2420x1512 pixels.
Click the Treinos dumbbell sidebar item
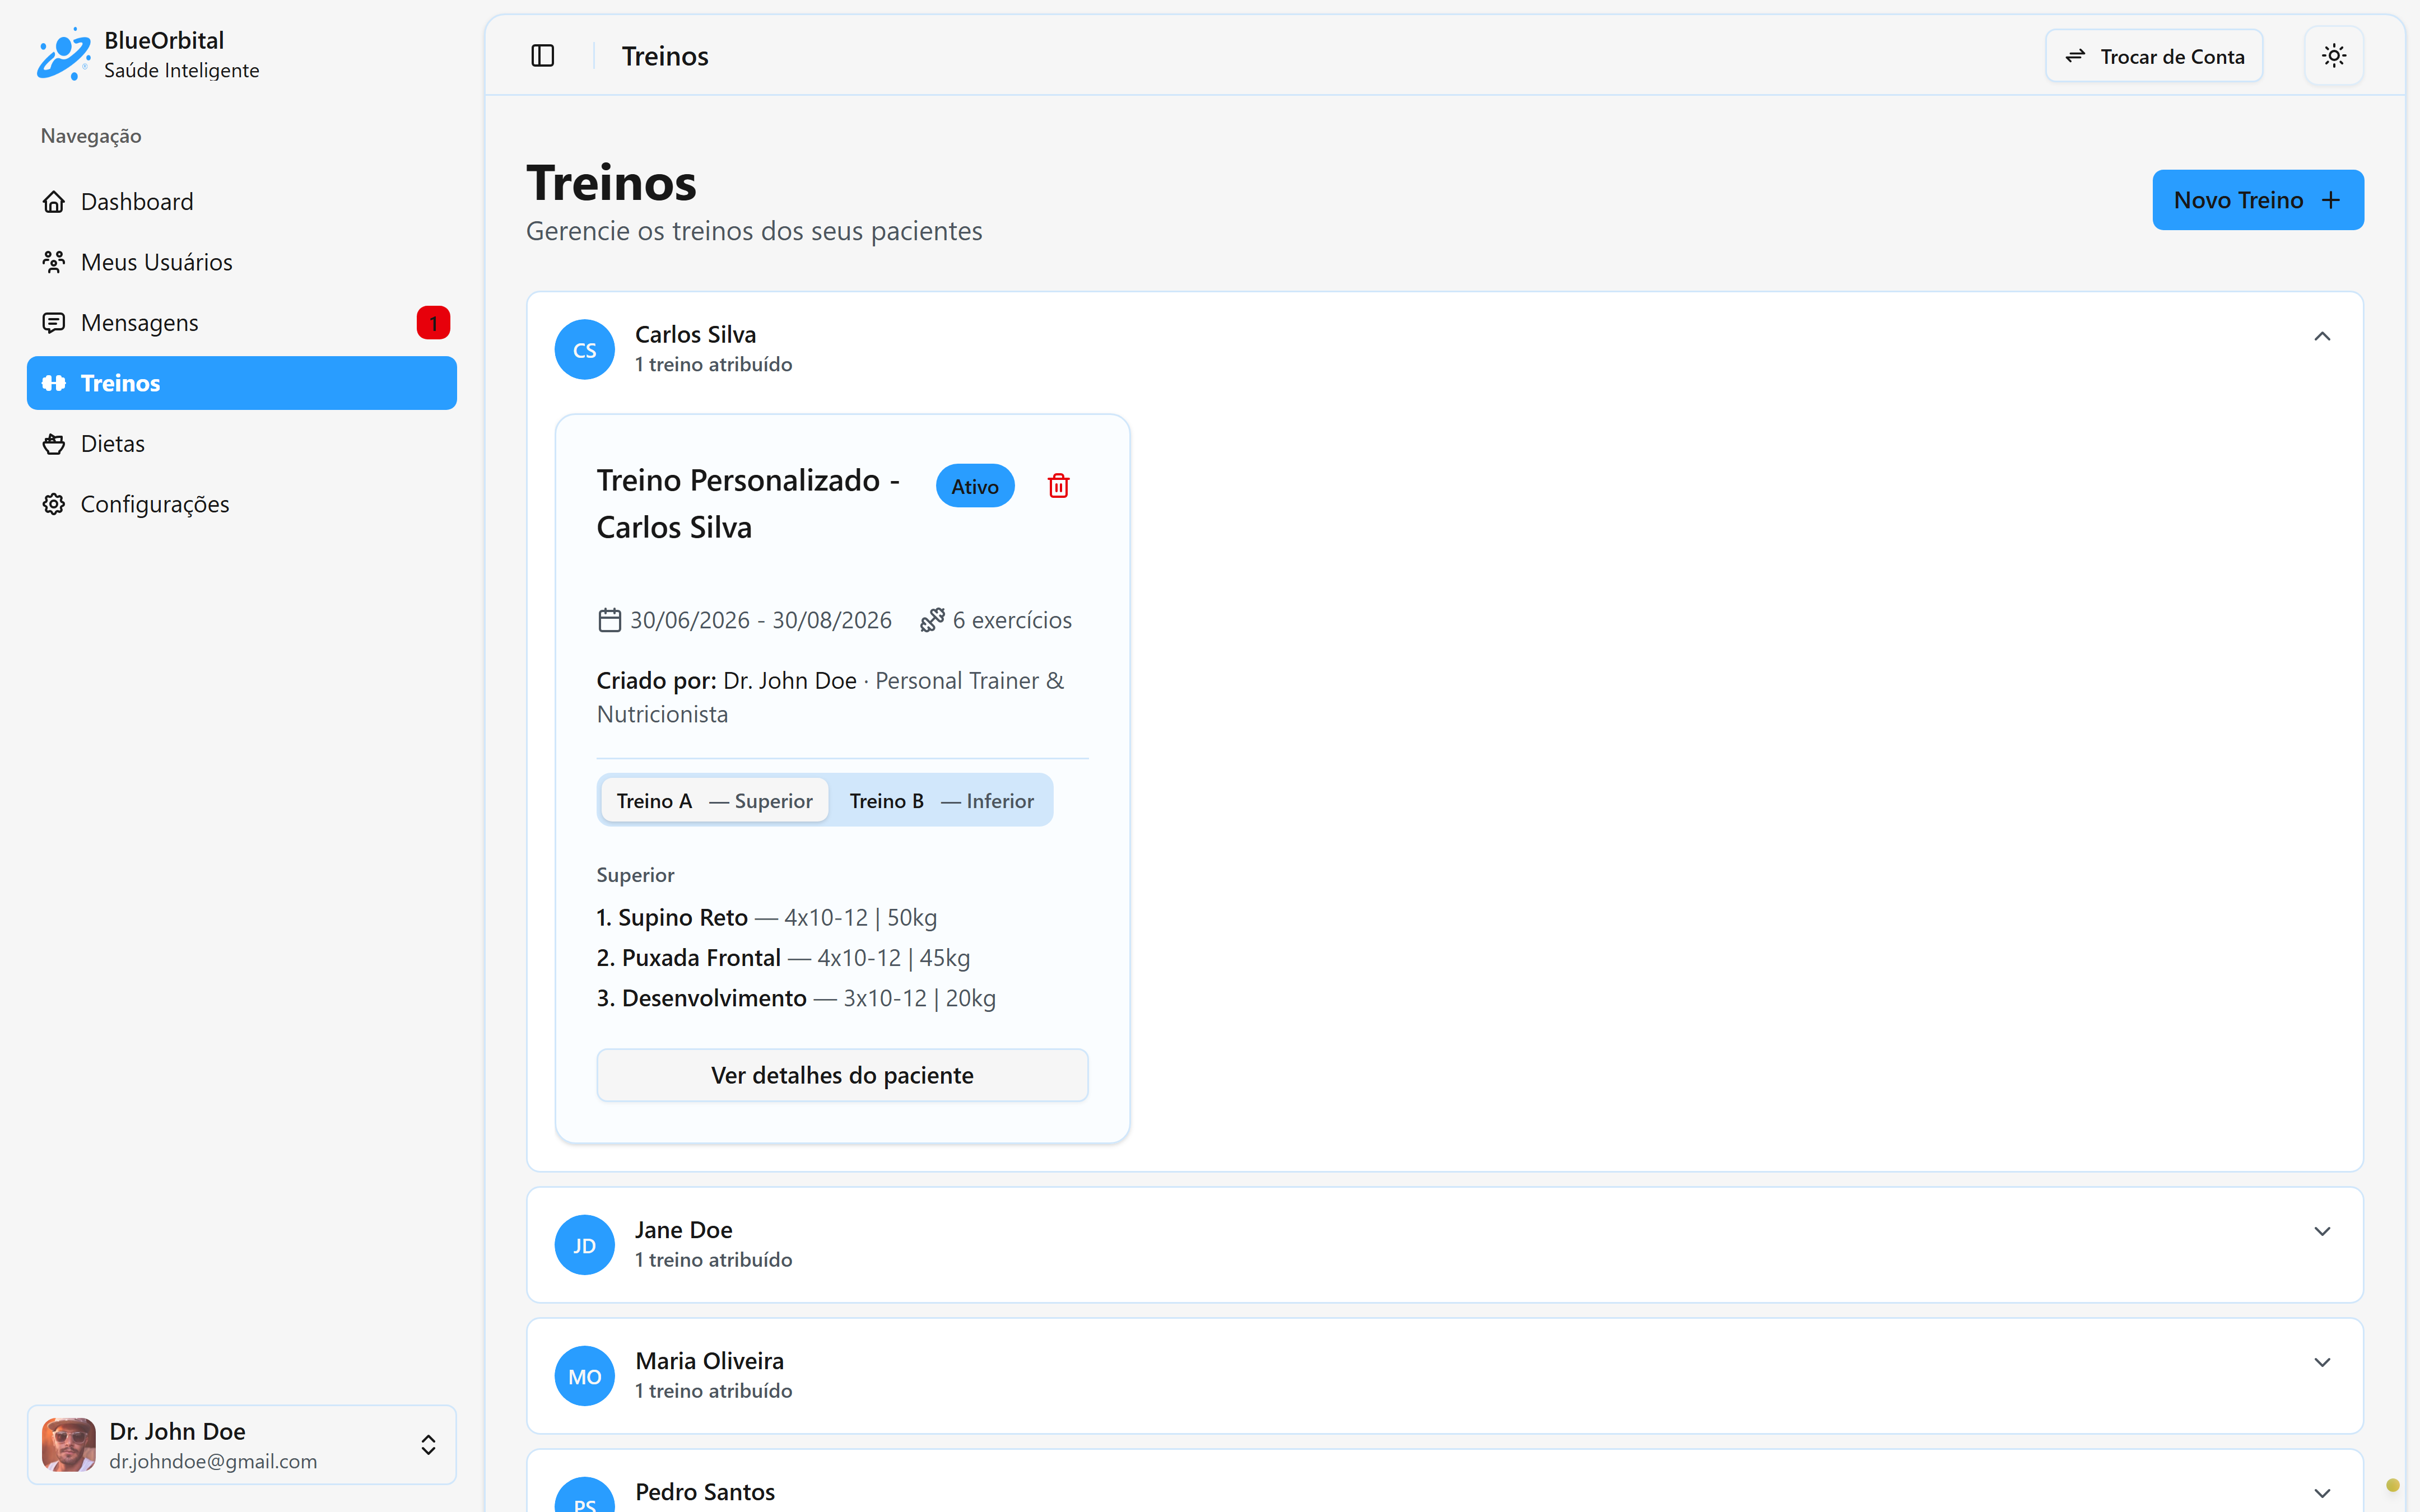(x=242, y=383)
